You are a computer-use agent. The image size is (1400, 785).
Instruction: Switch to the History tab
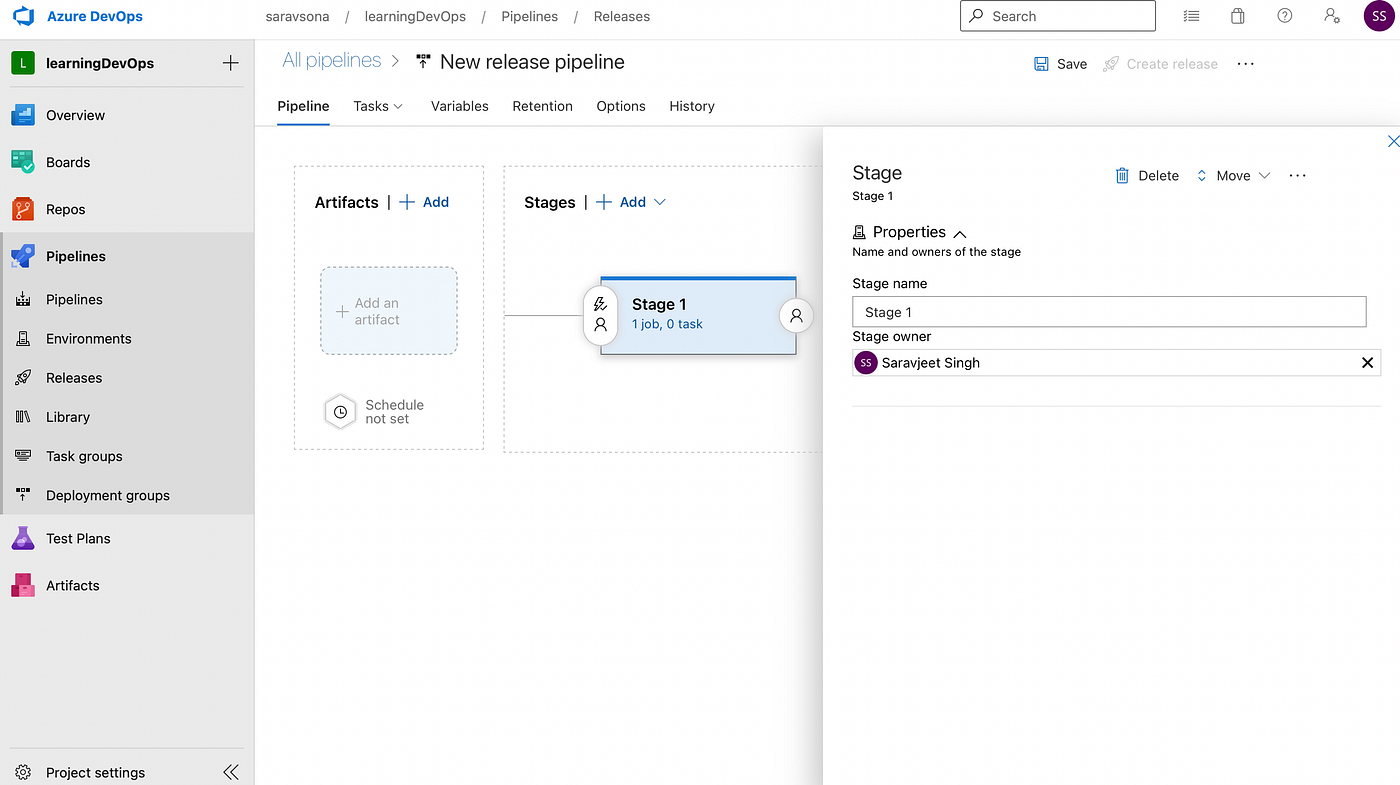pos(691,106)
